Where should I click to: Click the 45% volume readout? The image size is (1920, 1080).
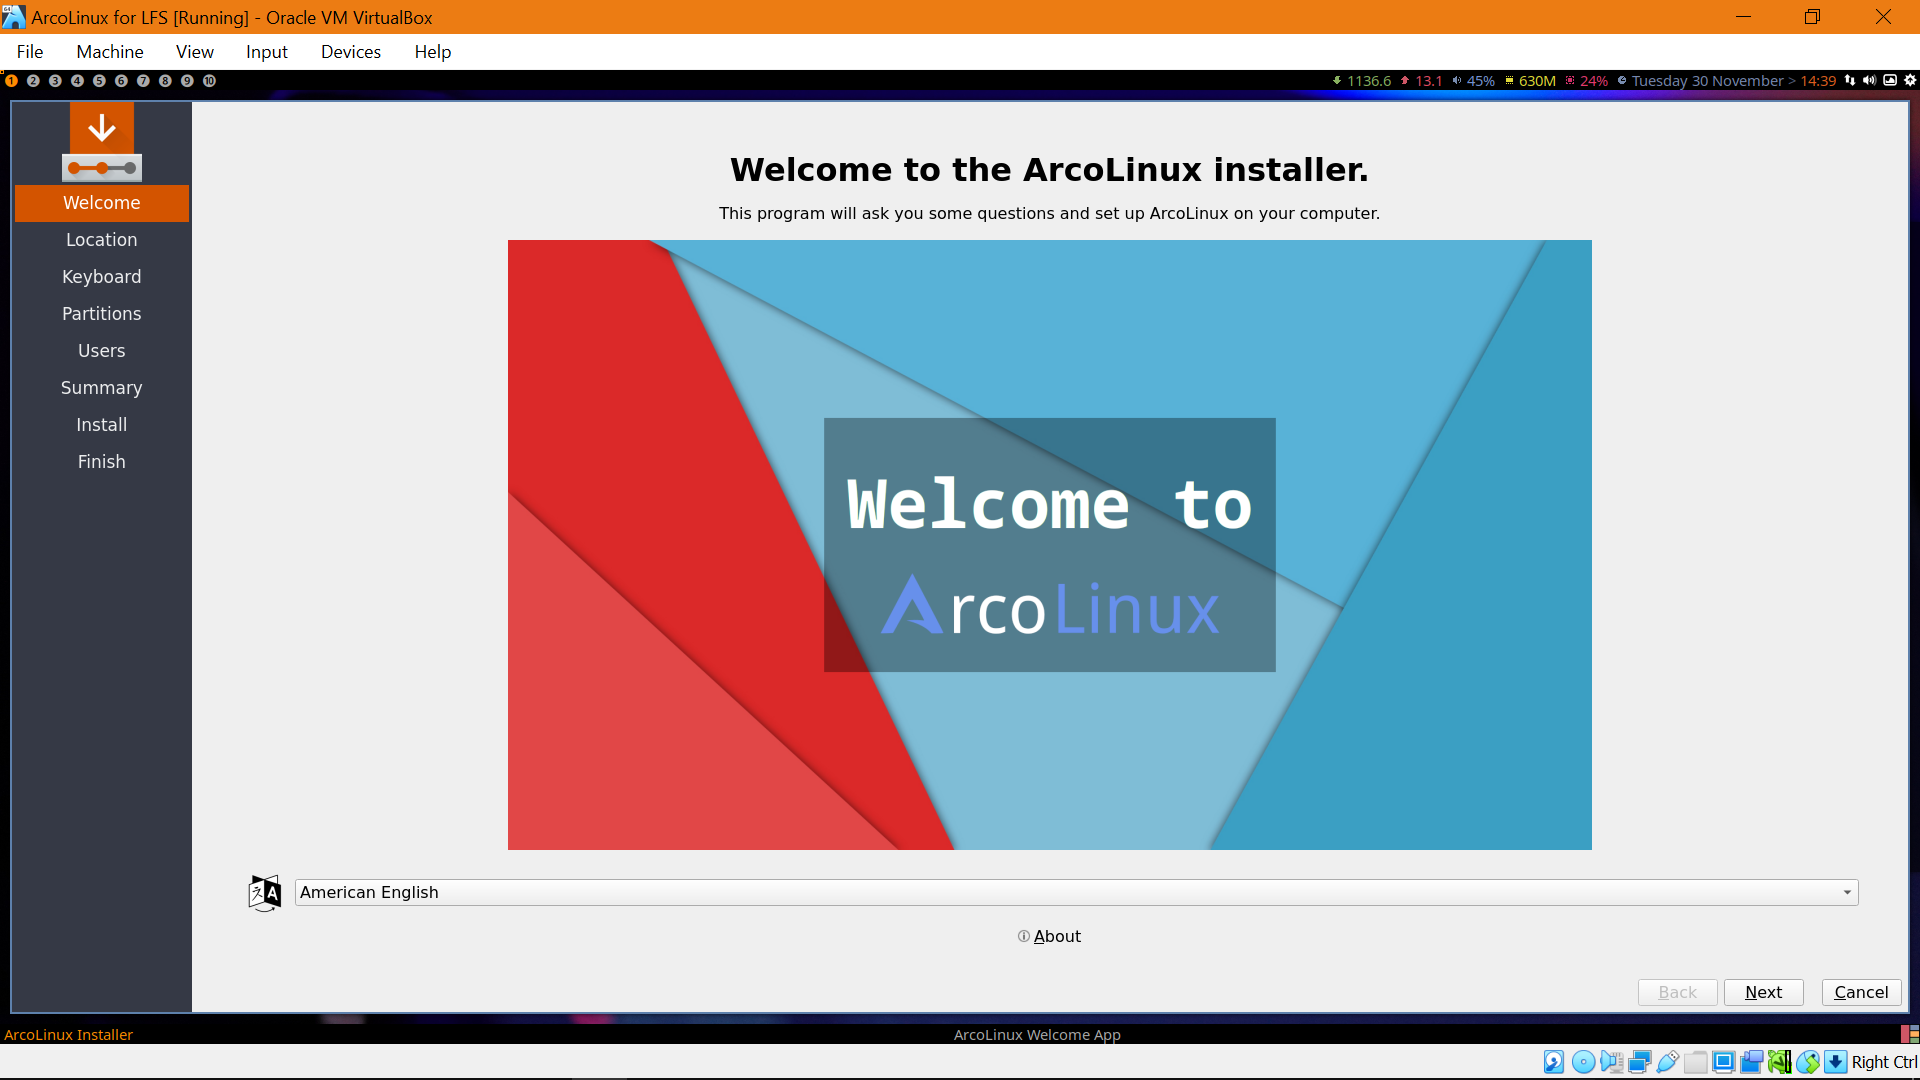(1480, 81)
